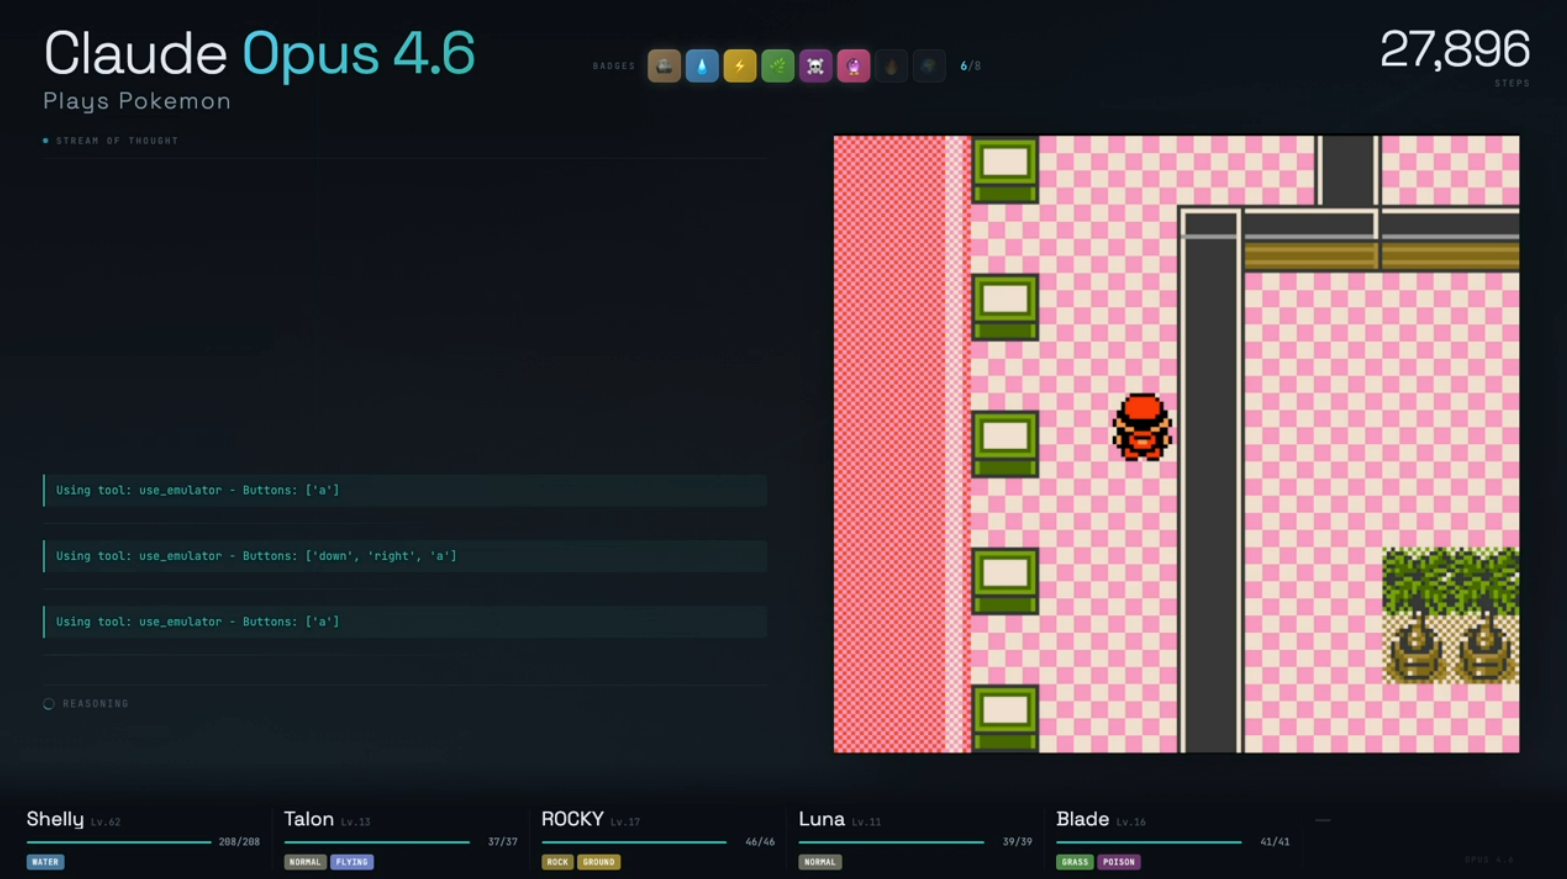
Task: Click the green monitor beside the player
Action: click(x=1005, y=443)
